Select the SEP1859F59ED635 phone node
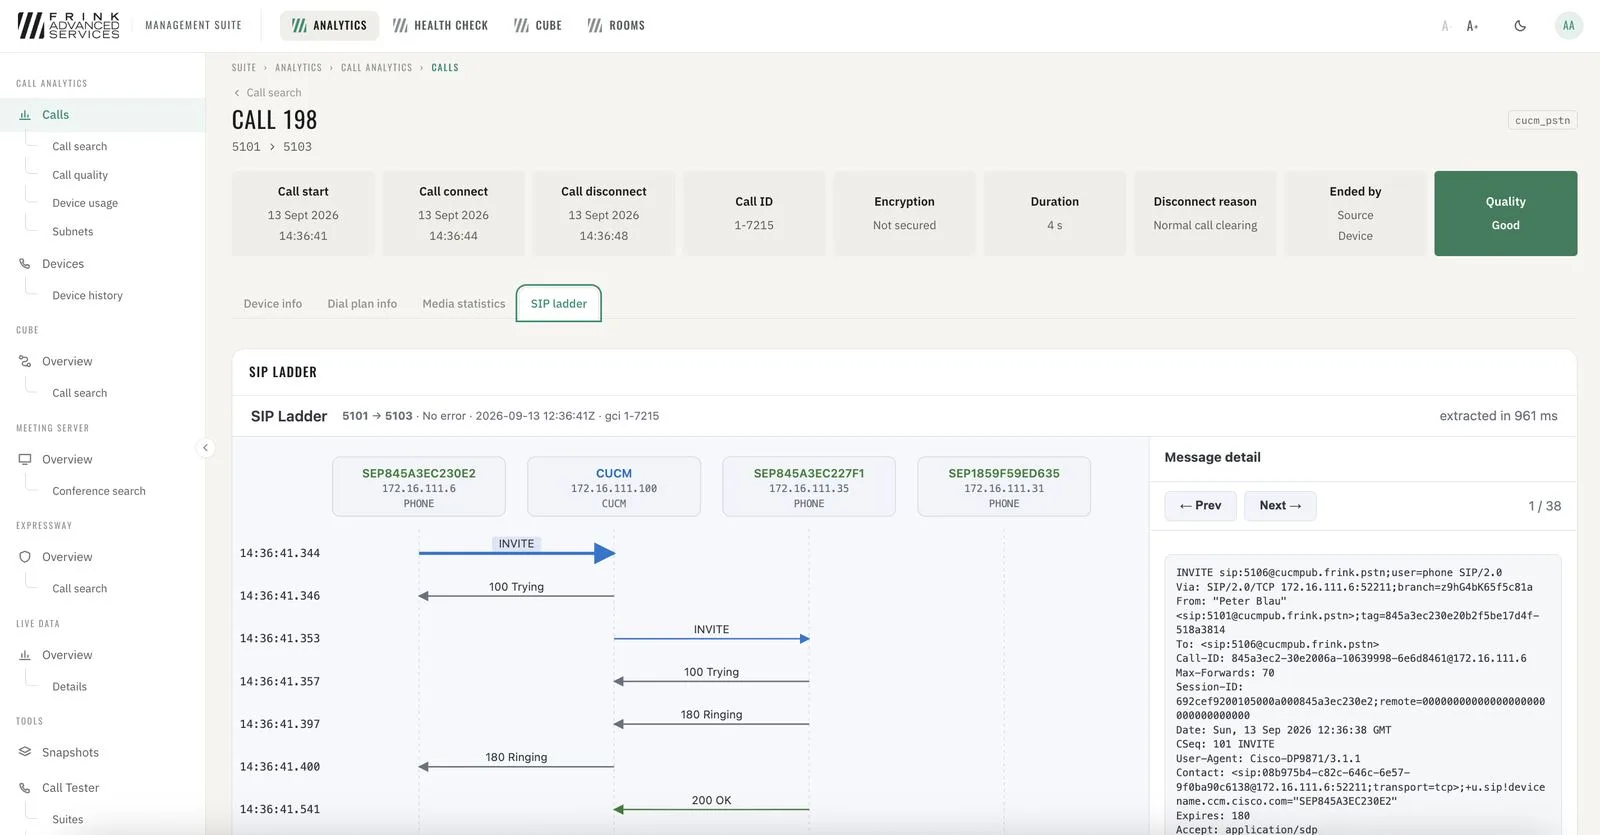This screenshot has height=835, width=1600. [x=1004, y=487]
